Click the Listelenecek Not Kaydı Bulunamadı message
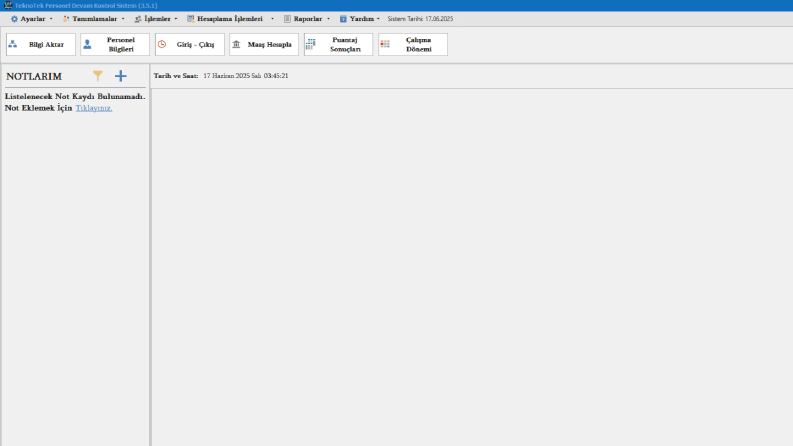Image resolution: width=793 pixels, height=446 pixels. 75,97
